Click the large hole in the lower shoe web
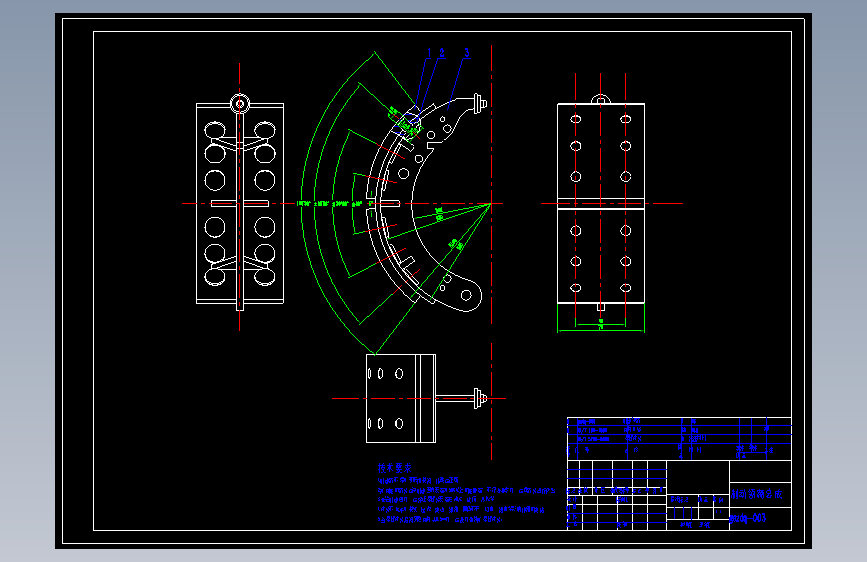The image size is (867, 562). 466,295
